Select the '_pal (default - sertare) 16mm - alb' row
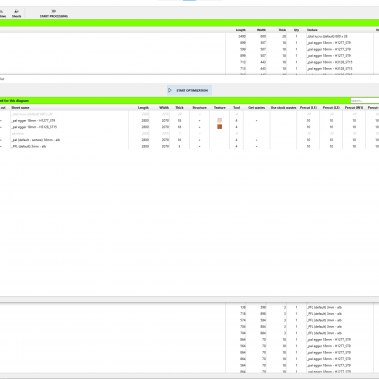This screenshot has width=379, height=379. (x=189, y=140)
